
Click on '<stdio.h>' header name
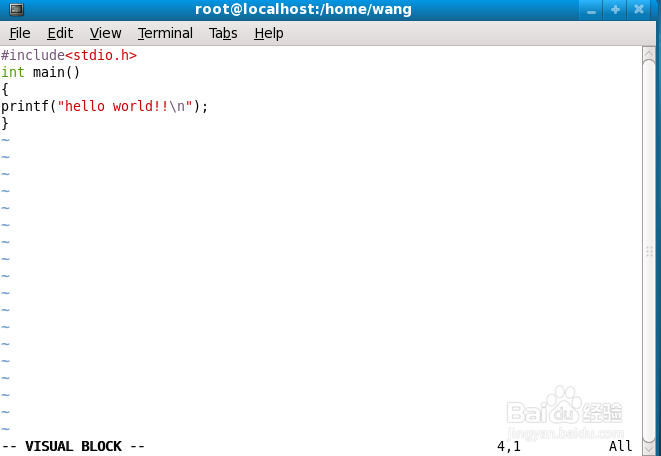101,55
